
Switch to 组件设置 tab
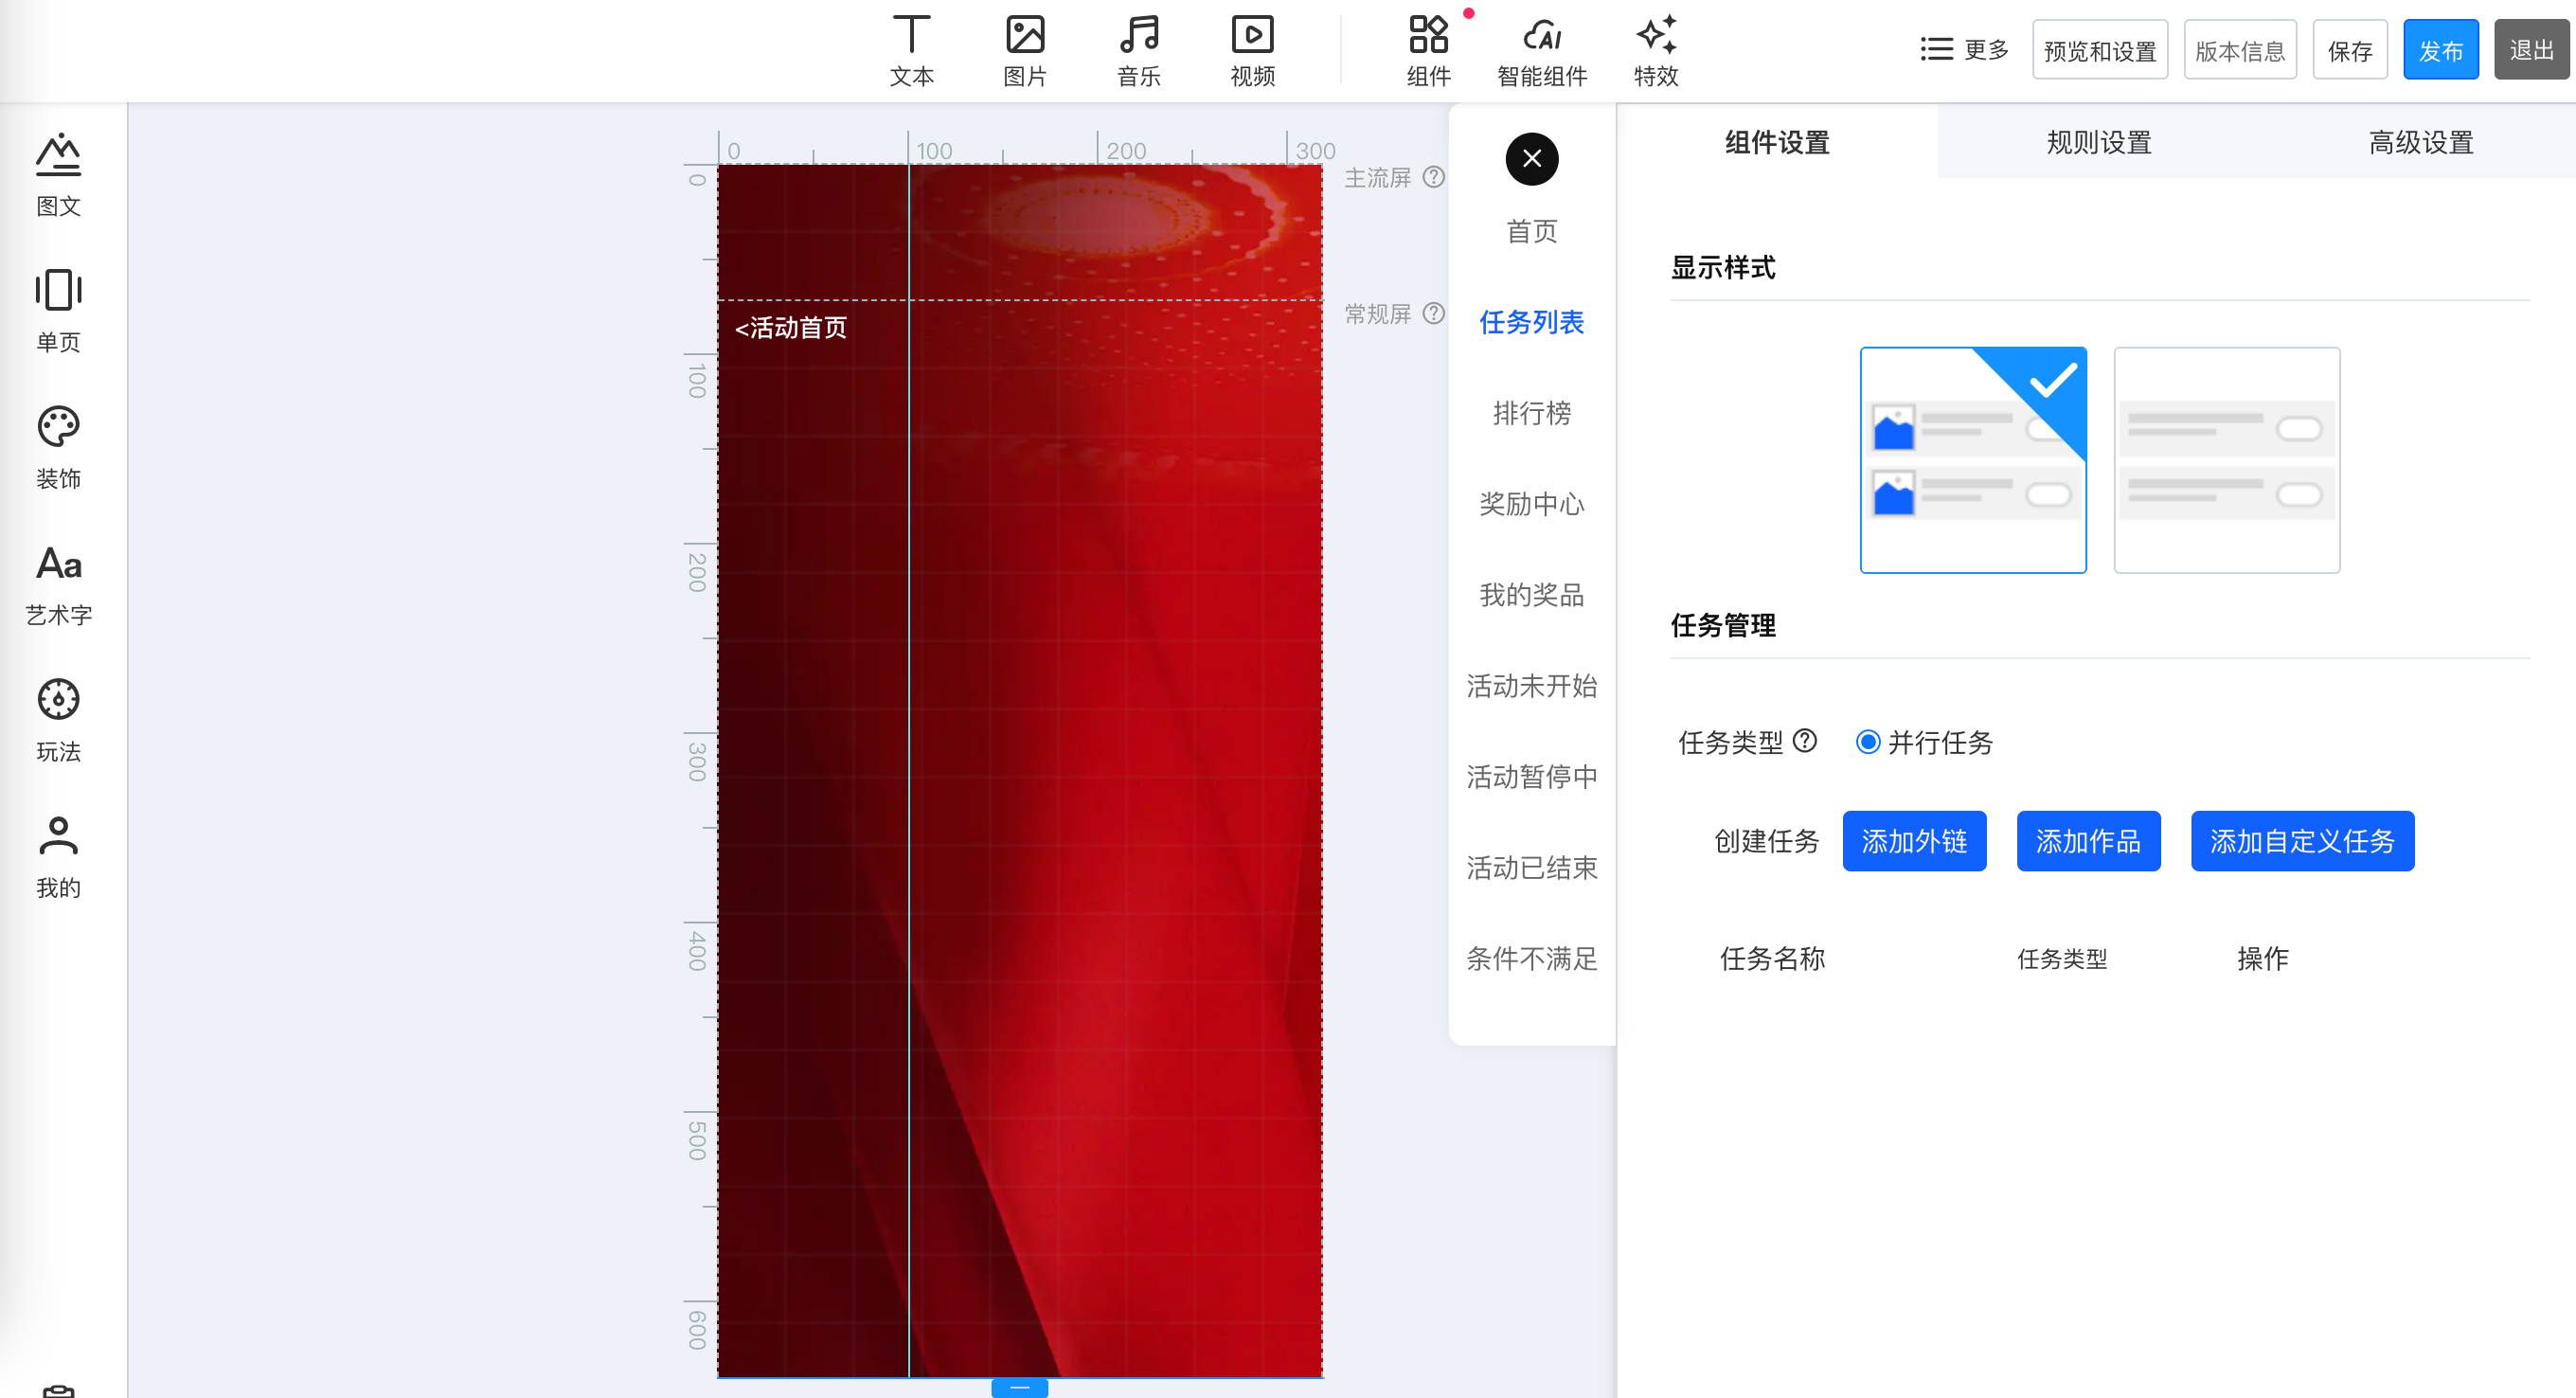[1777, 142]
